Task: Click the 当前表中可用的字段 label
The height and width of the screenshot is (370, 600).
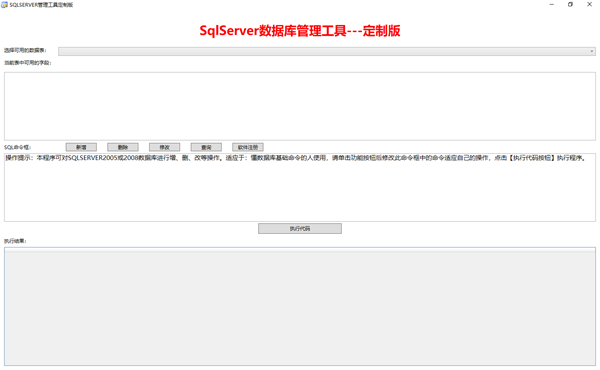Action: tap(28, 63)
